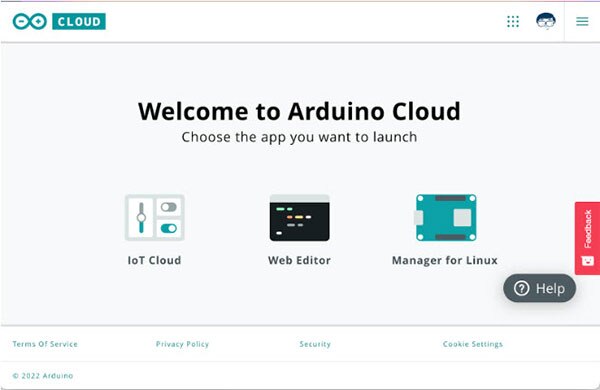Launch the IoT Cloud sliders icon
The image size is (600, 390).
coord(155,218)
